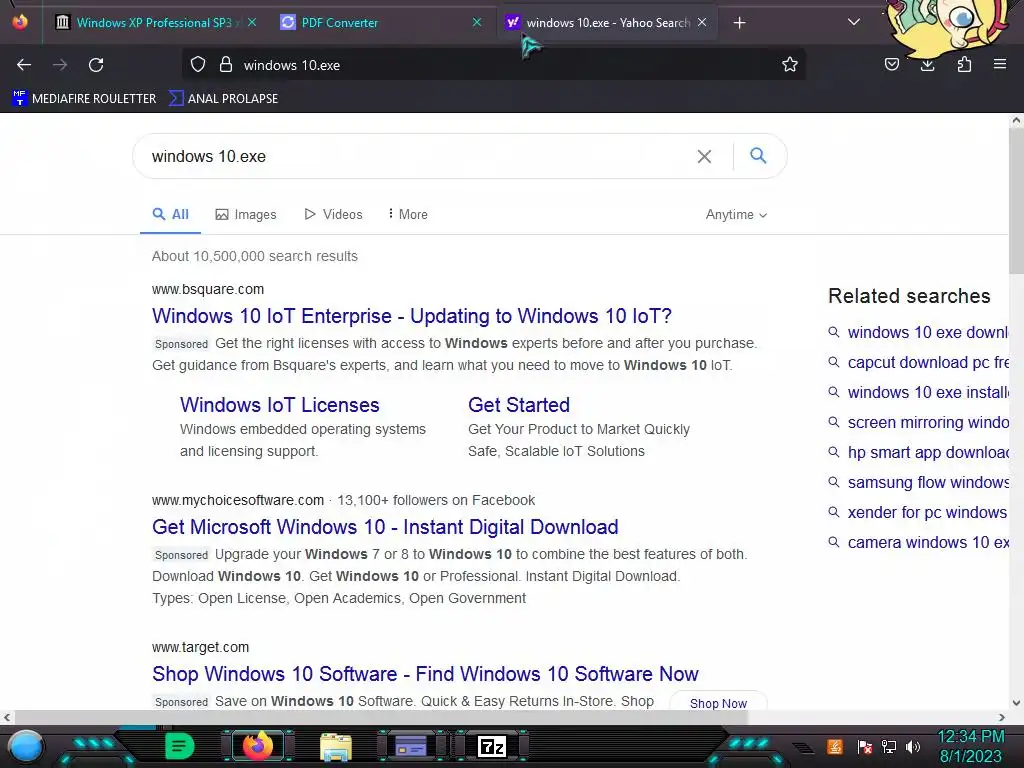
Task: Open the More results menu
Action: [408, 214]
